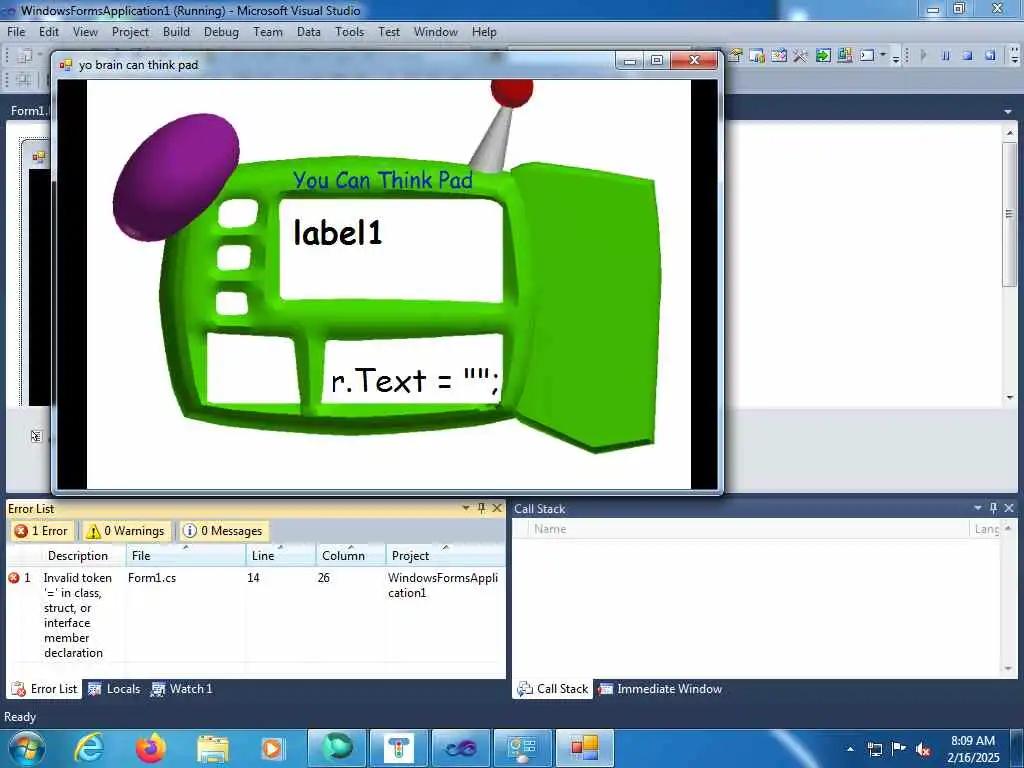
Task: Open document tab list dropdown arrow
Action: (x=1008, y=112)
